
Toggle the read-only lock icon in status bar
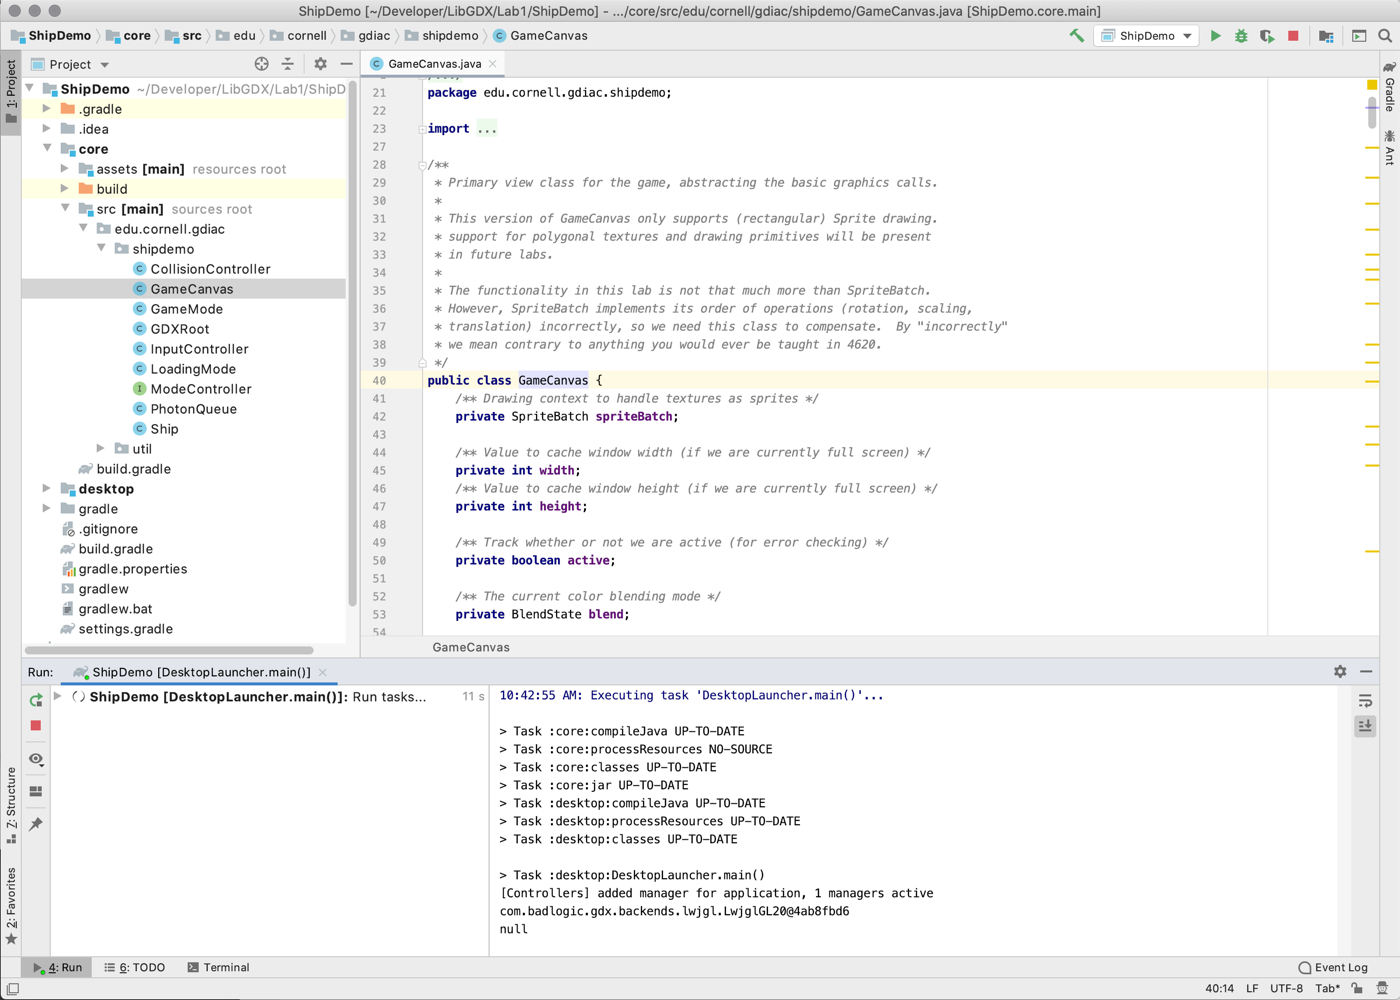[x=1357, y=988]
